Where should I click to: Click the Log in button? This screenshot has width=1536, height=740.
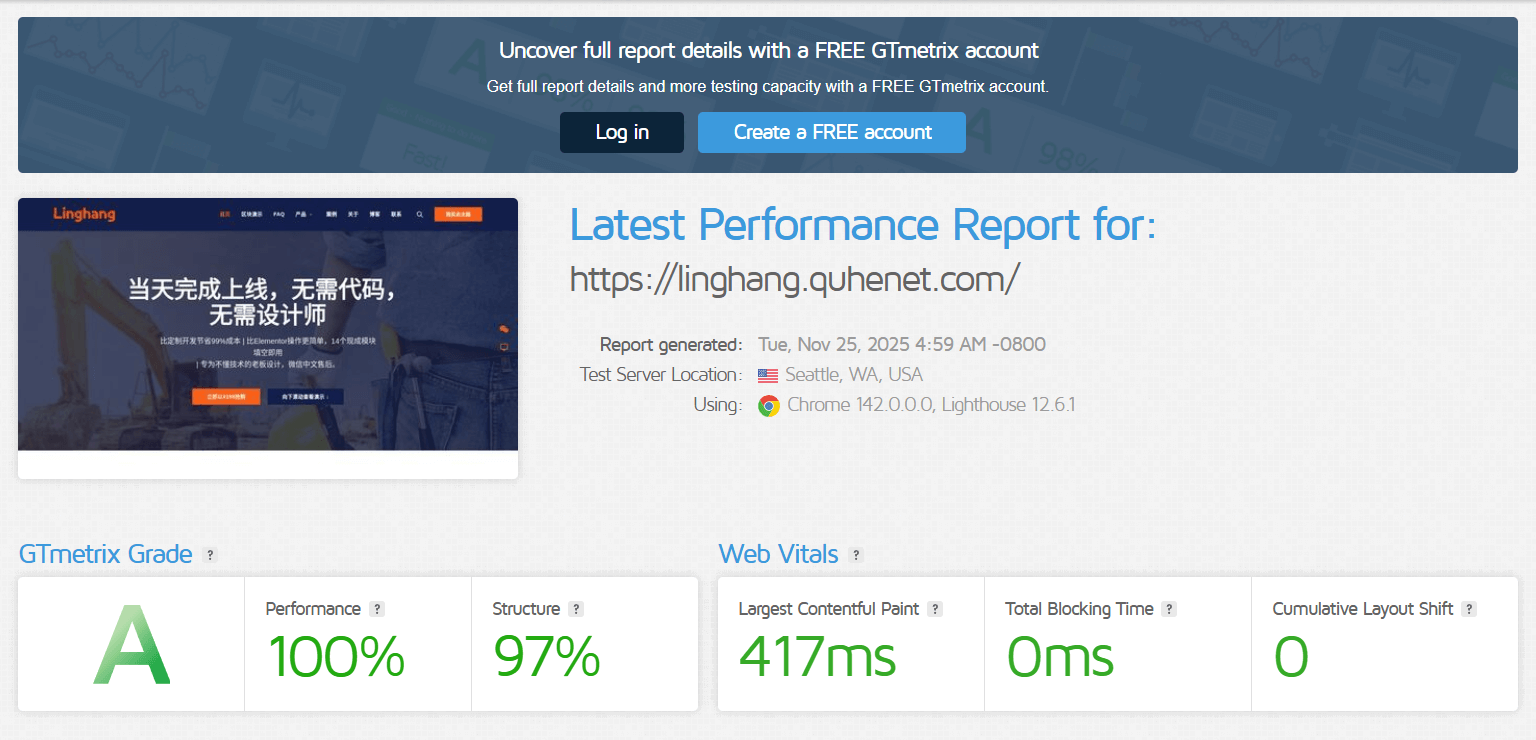point(621,133)
